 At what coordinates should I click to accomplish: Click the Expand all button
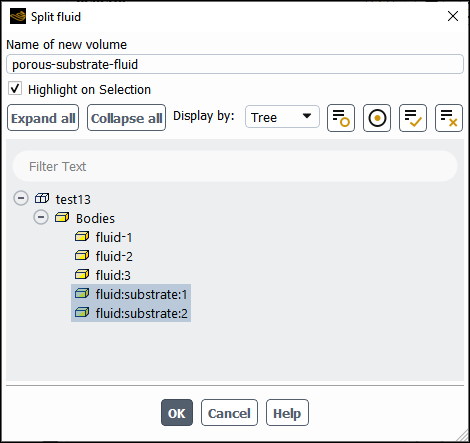[43, 118]
